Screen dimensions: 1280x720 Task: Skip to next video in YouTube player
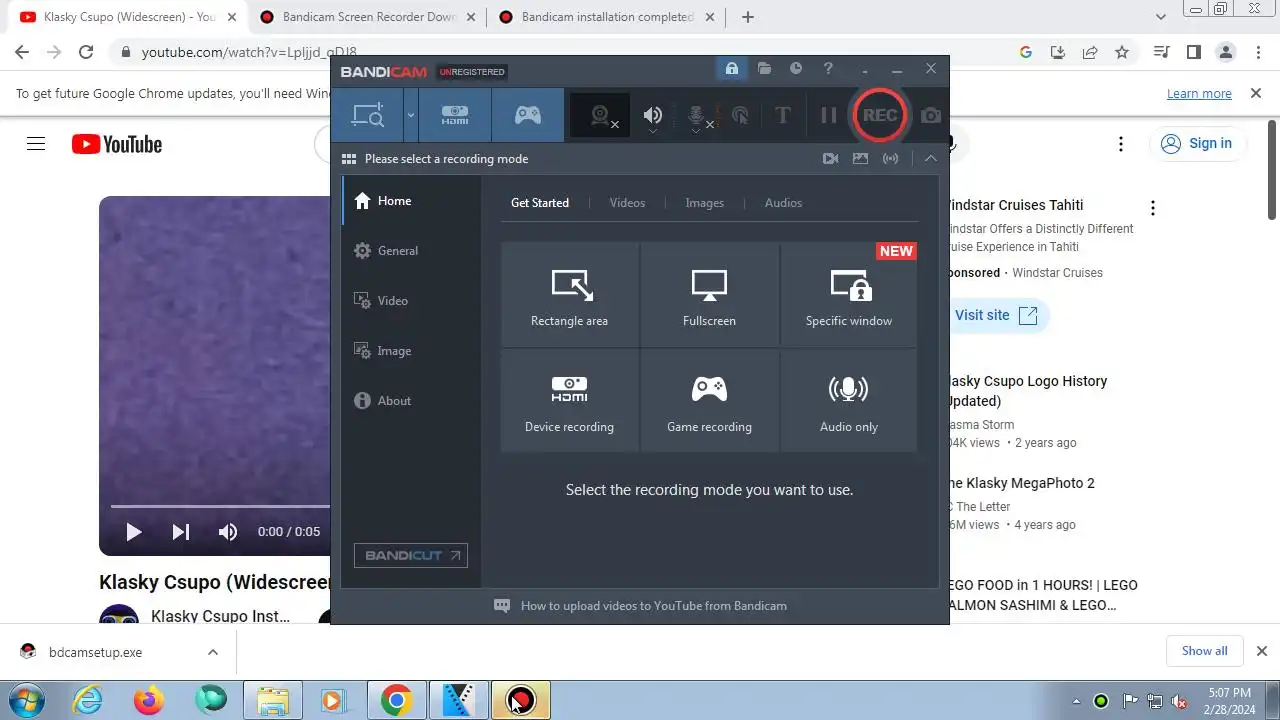[181, 532]
